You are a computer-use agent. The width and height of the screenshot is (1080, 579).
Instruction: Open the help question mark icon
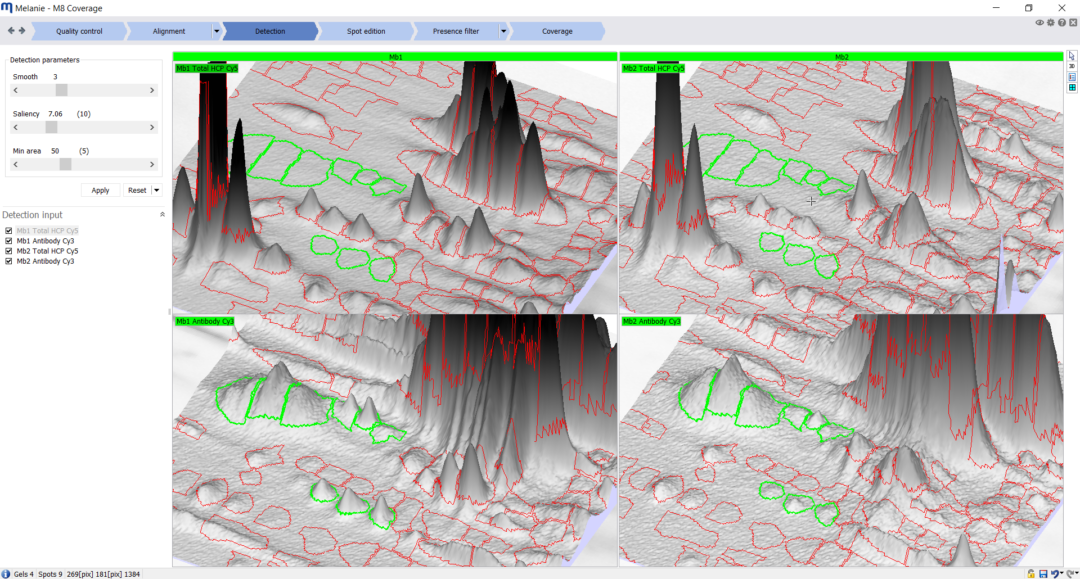point(1061,22)
